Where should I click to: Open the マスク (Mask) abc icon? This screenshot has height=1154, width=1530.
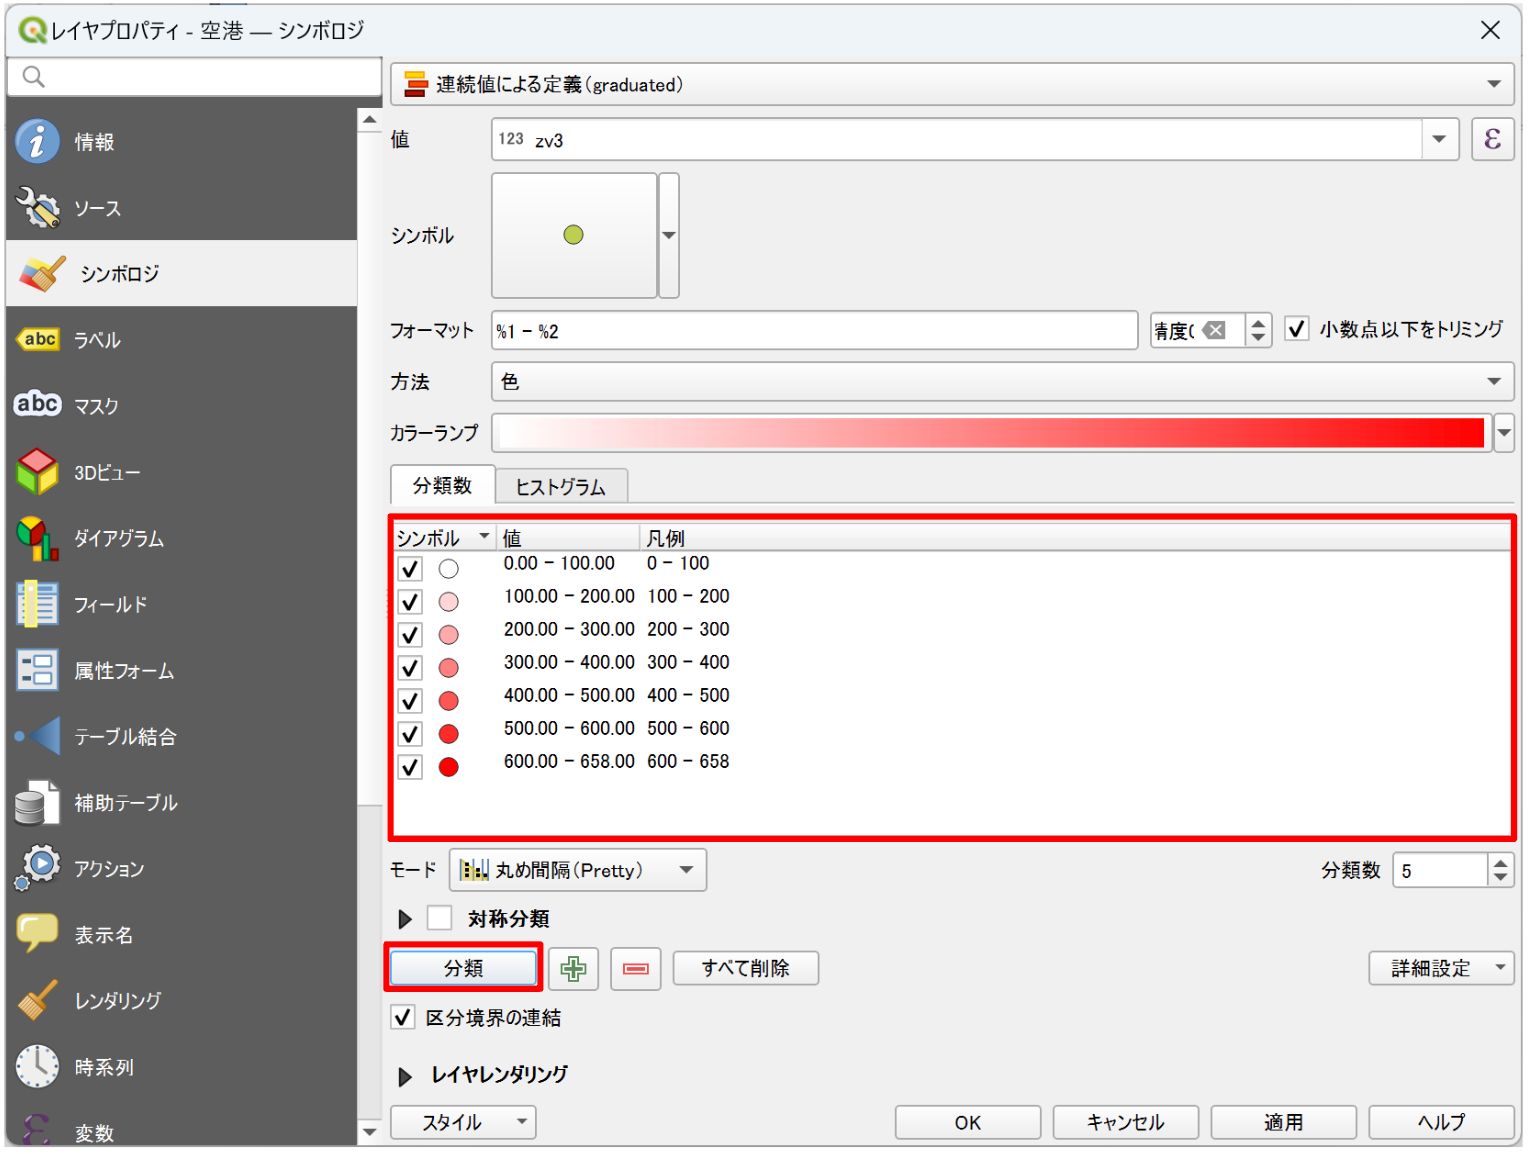coord(38,404)
